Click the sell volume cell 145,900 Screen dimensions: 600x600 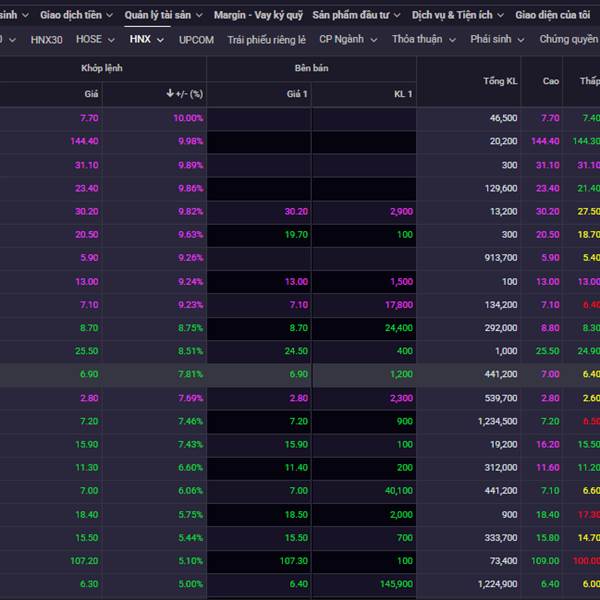[390, 584]
